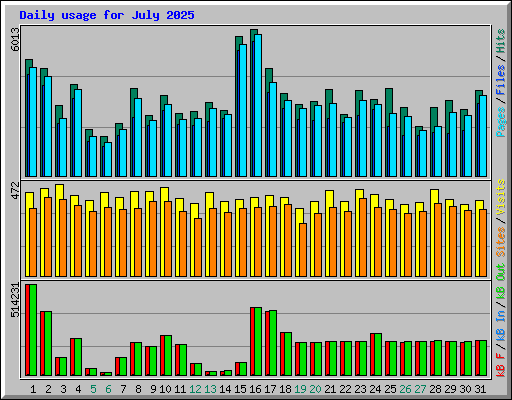
Task: Click the orange sites bar for day 3
Action: tap(63, 238)
